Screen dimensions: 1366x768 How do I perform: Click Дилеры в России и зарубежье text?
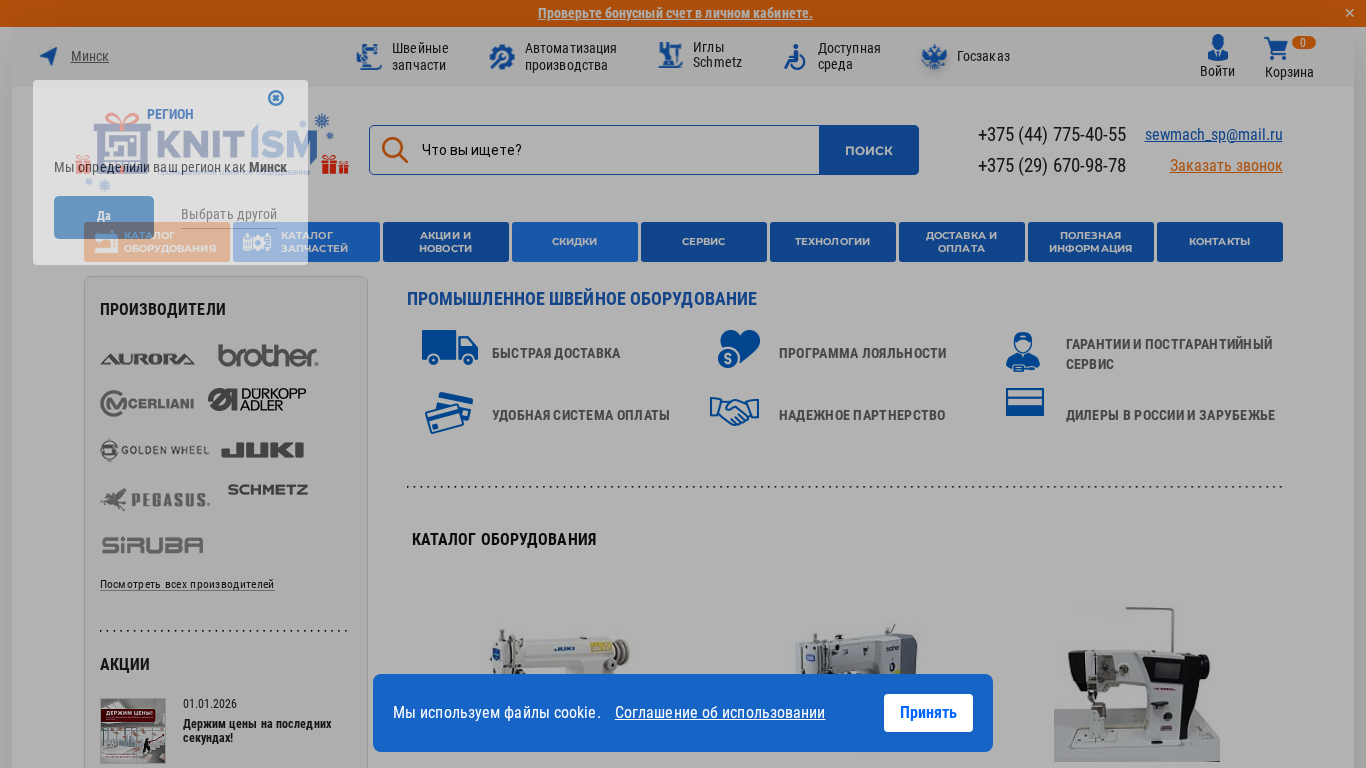[x=1170, y=415]
